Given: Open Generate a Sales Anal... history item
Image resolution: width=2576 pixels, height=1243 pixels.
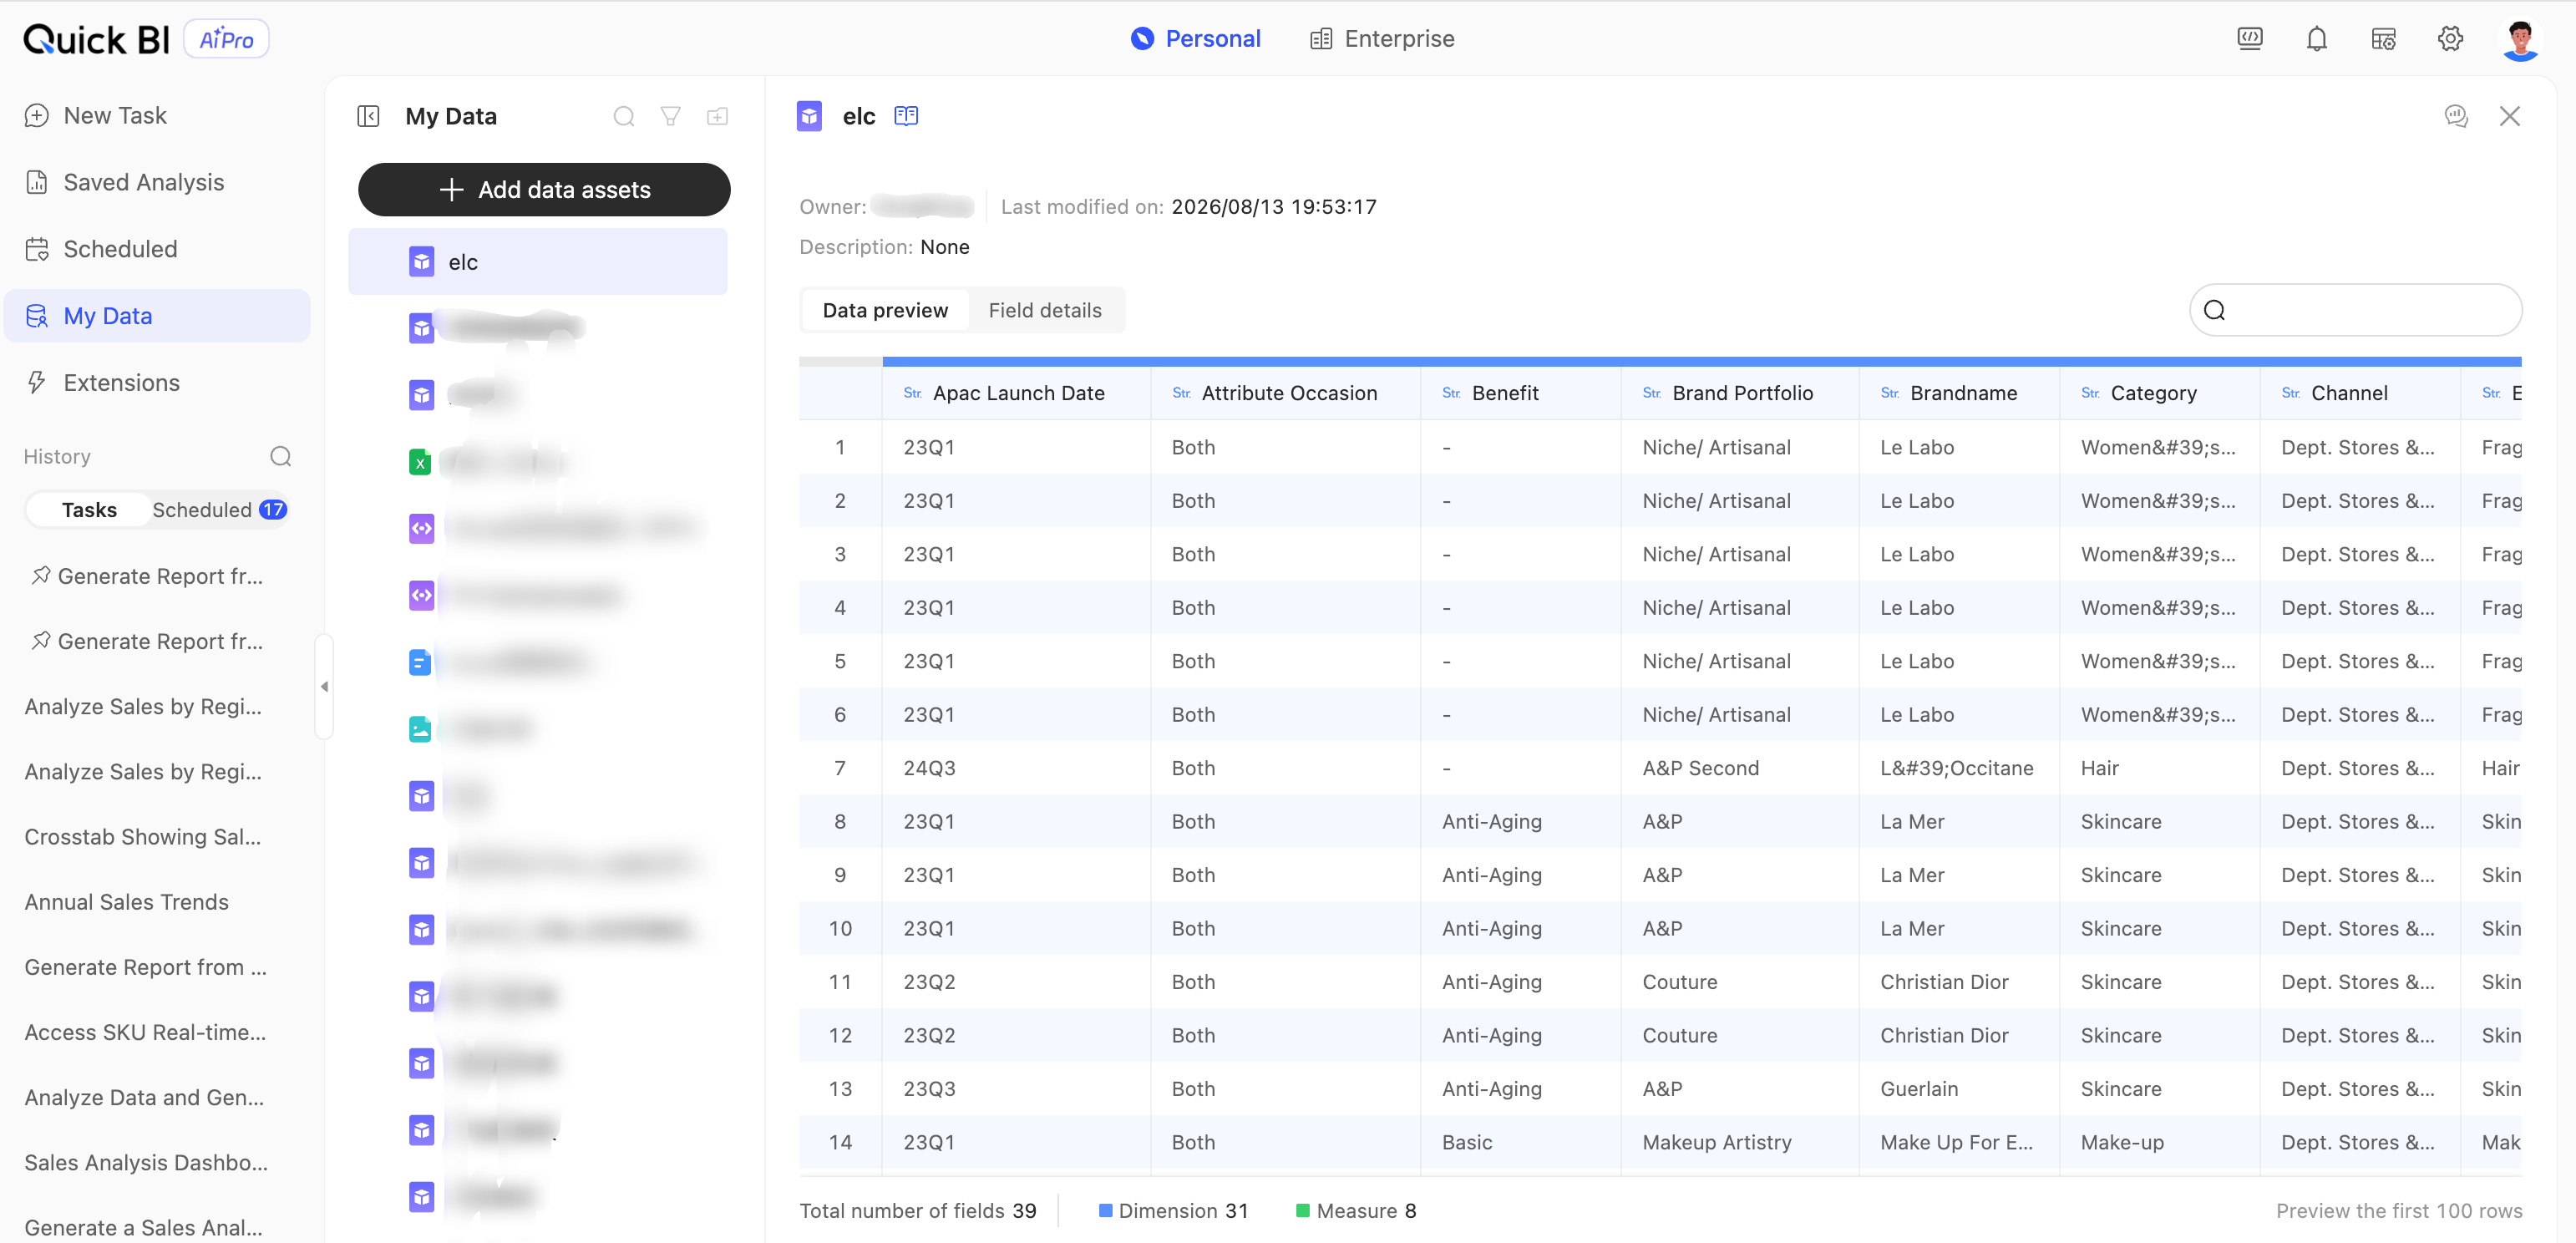Looking at the screenshot, I should click(144, 1228).
